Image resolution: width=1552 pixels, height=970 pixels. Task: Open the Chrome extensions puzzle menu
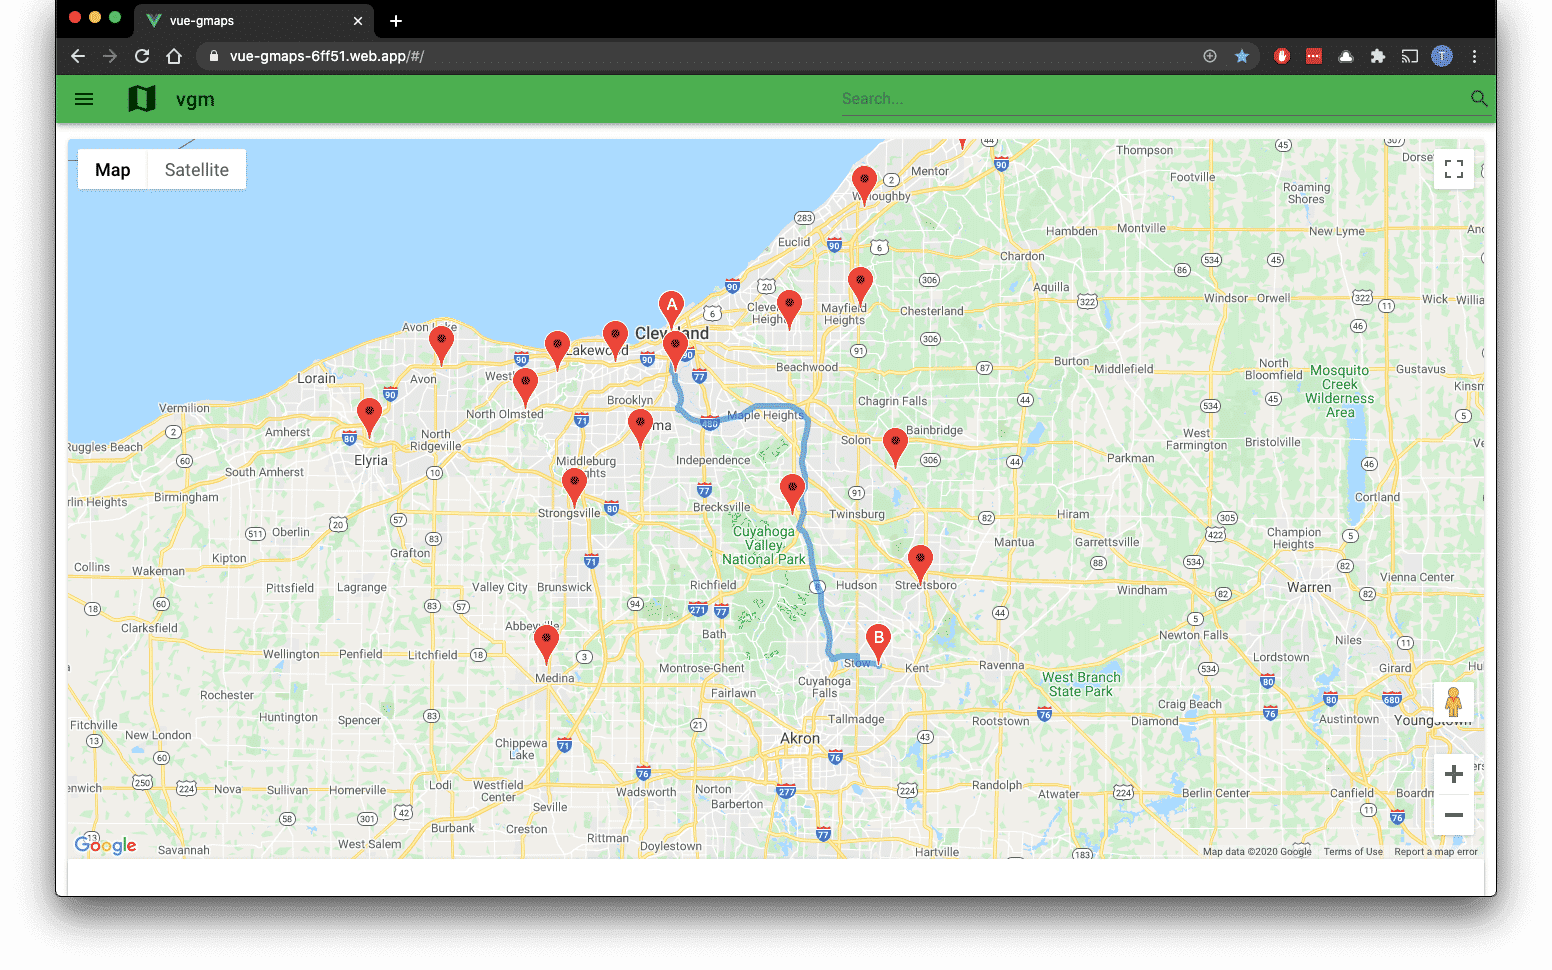(1378, 56)
